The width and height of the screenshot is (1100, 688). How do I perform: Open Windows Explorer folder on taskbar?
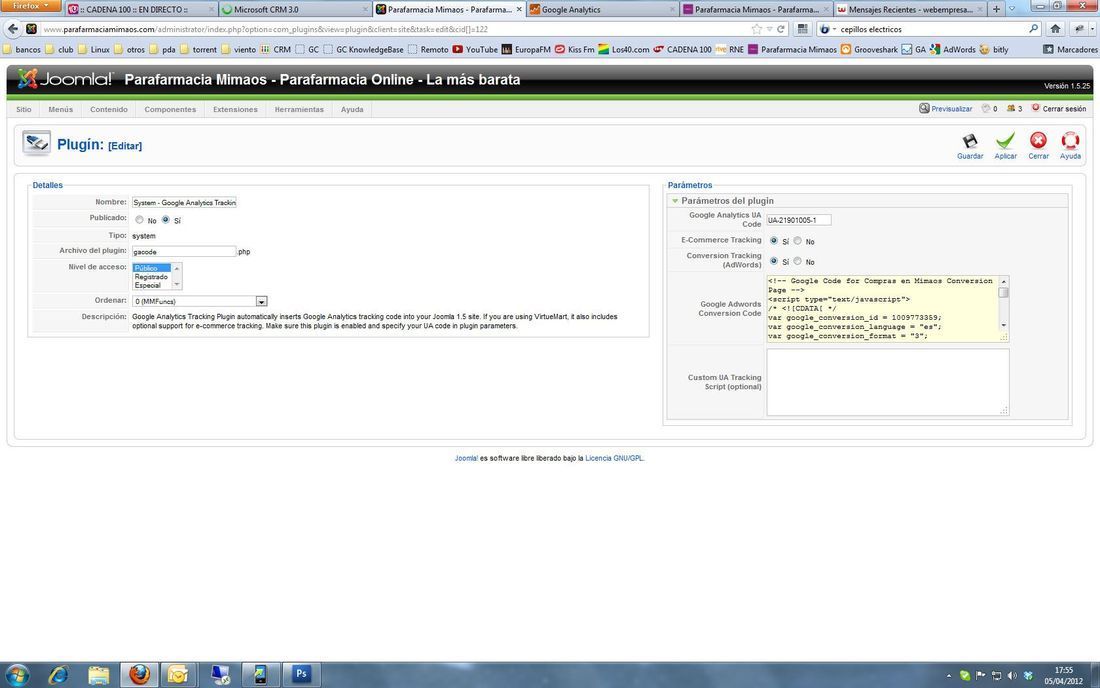point(99,675)
